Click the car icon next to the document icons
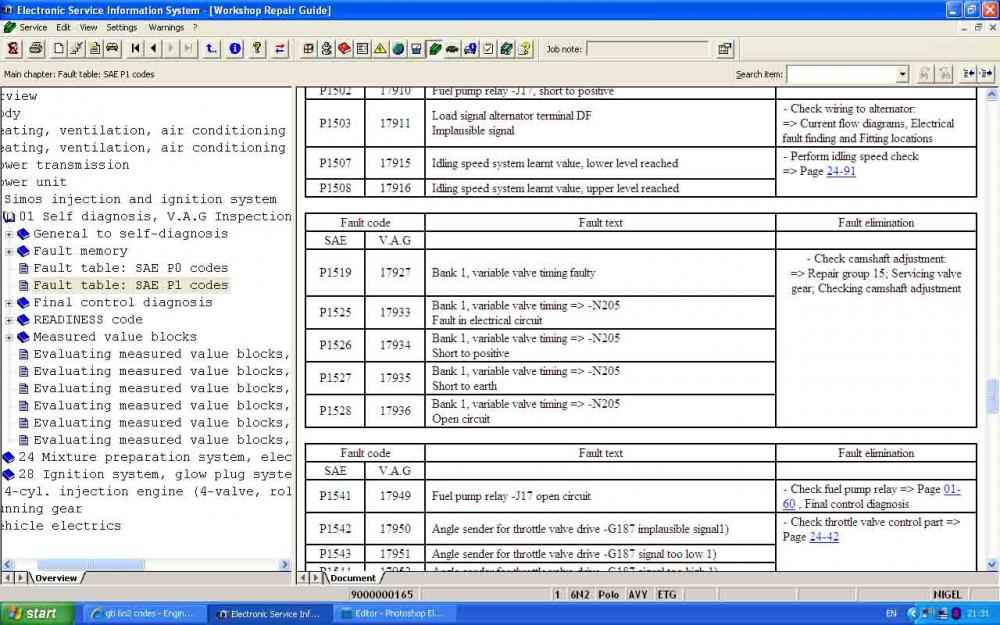The height and width of the screenshot is (625, 1000). click(x=112, y=48)
